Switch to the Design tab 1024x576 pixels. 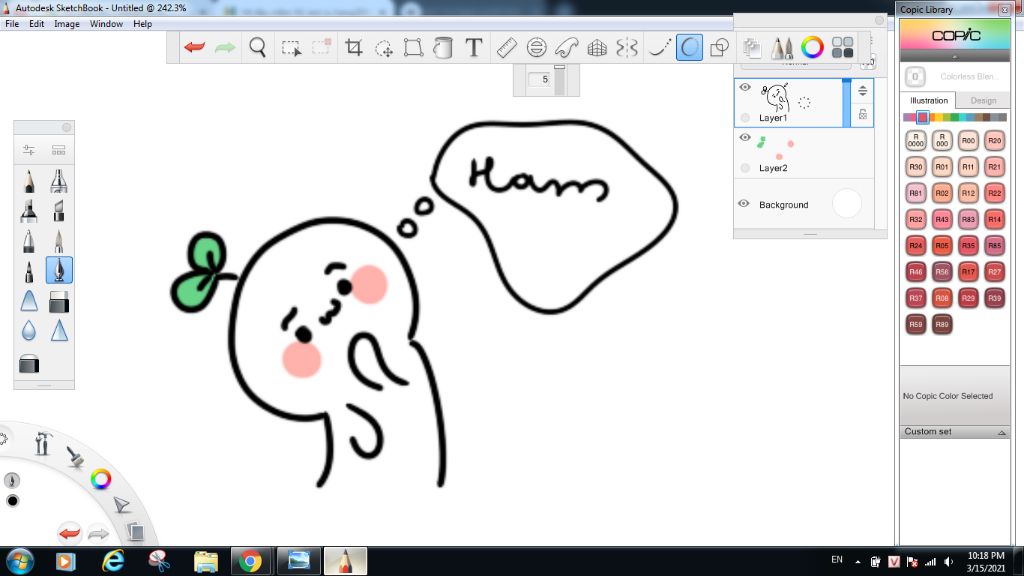983,101
